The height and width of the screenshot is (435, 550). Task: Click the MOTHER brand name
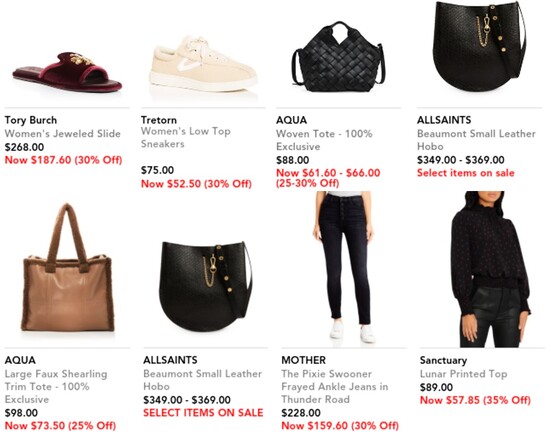tap(303, 360)
